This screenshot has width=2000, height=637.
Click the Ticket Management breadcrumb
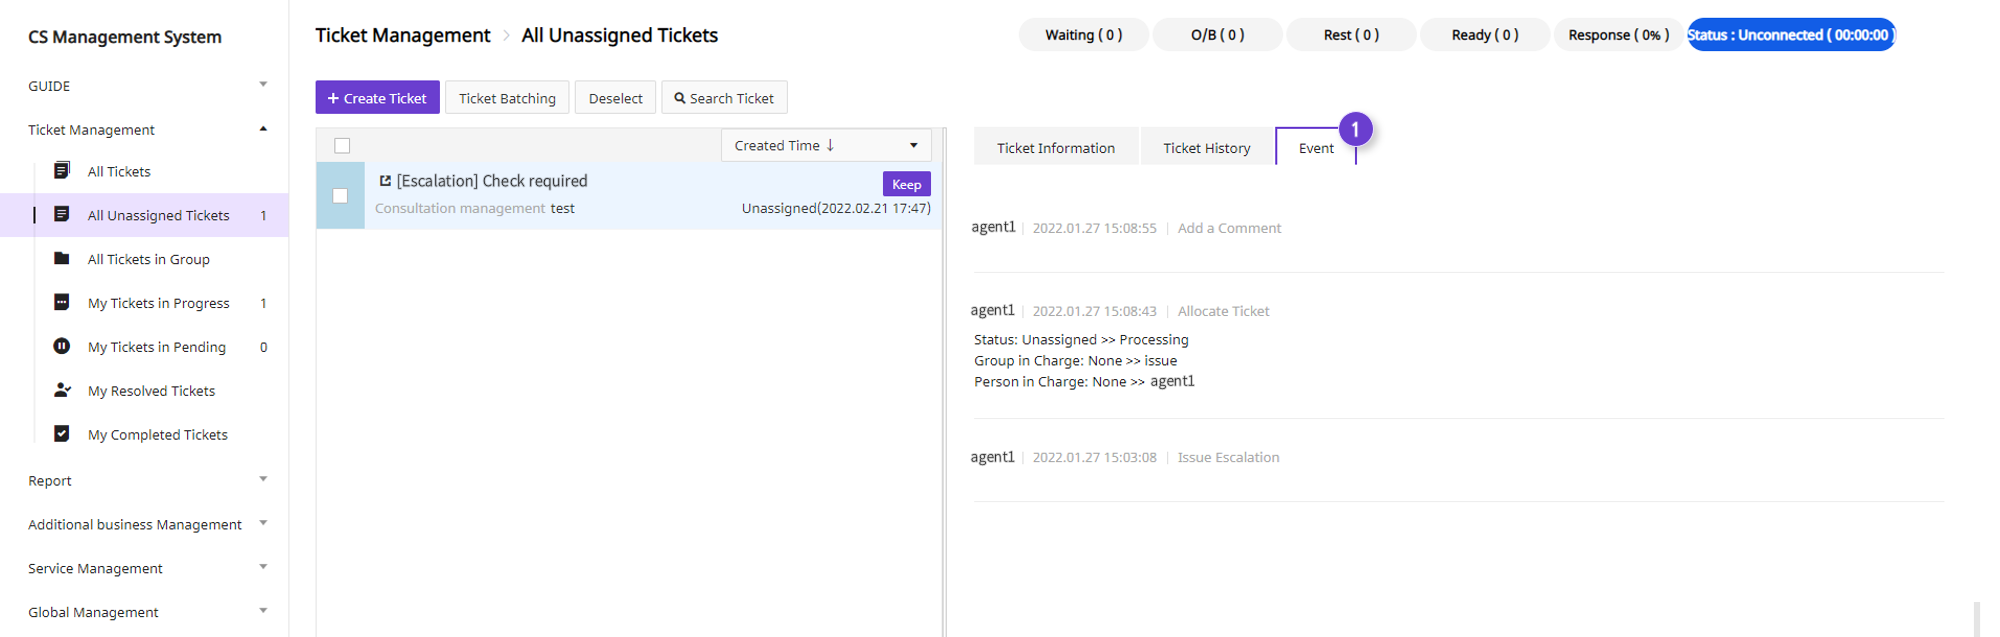coord(403,35)
